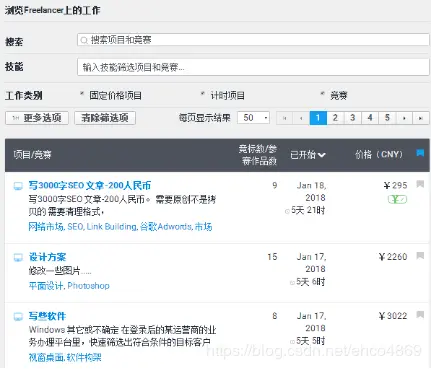The image size is (431, 369).
Task: Go to the next page arrow
Action: pyautogui.click(x=404, y=118)
